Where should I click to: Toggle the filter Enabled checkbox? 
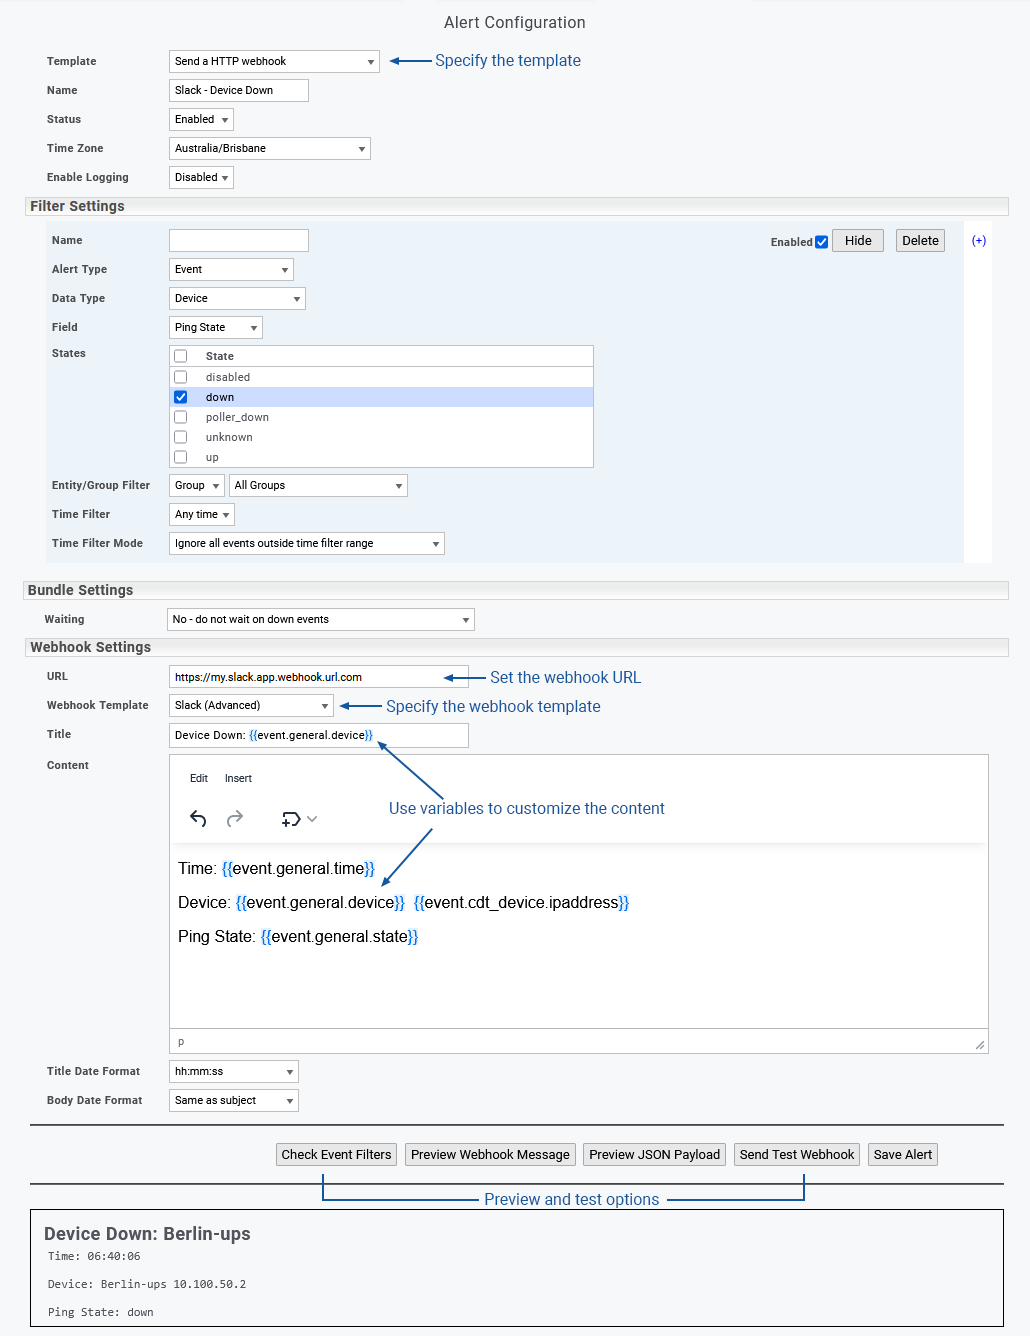click(x=821, y=242)
